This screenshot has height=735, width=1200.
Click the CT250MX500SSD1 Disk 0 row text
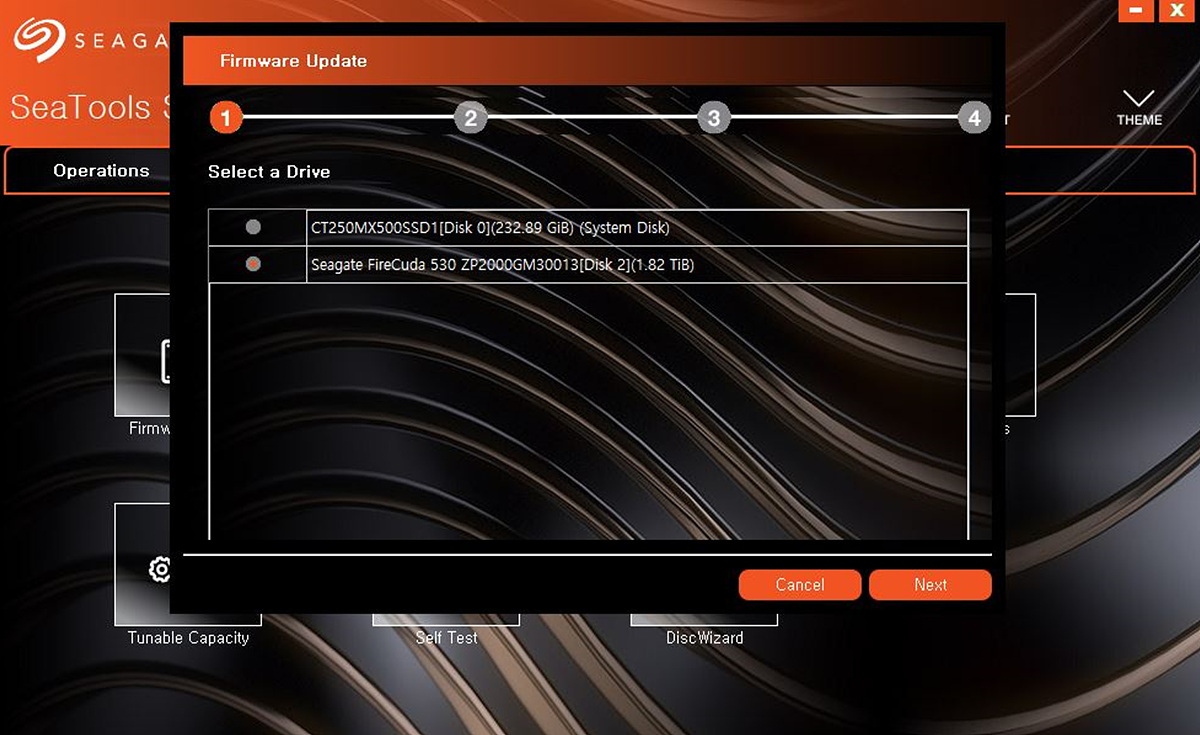pos(490,228)
